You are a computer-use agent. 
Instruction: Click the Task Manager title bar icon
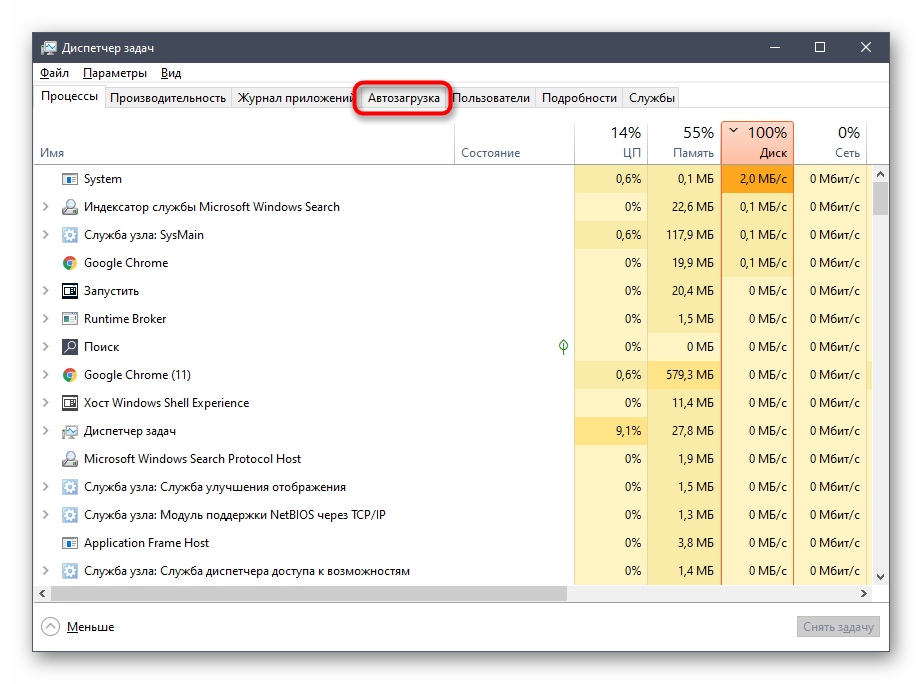49,48
